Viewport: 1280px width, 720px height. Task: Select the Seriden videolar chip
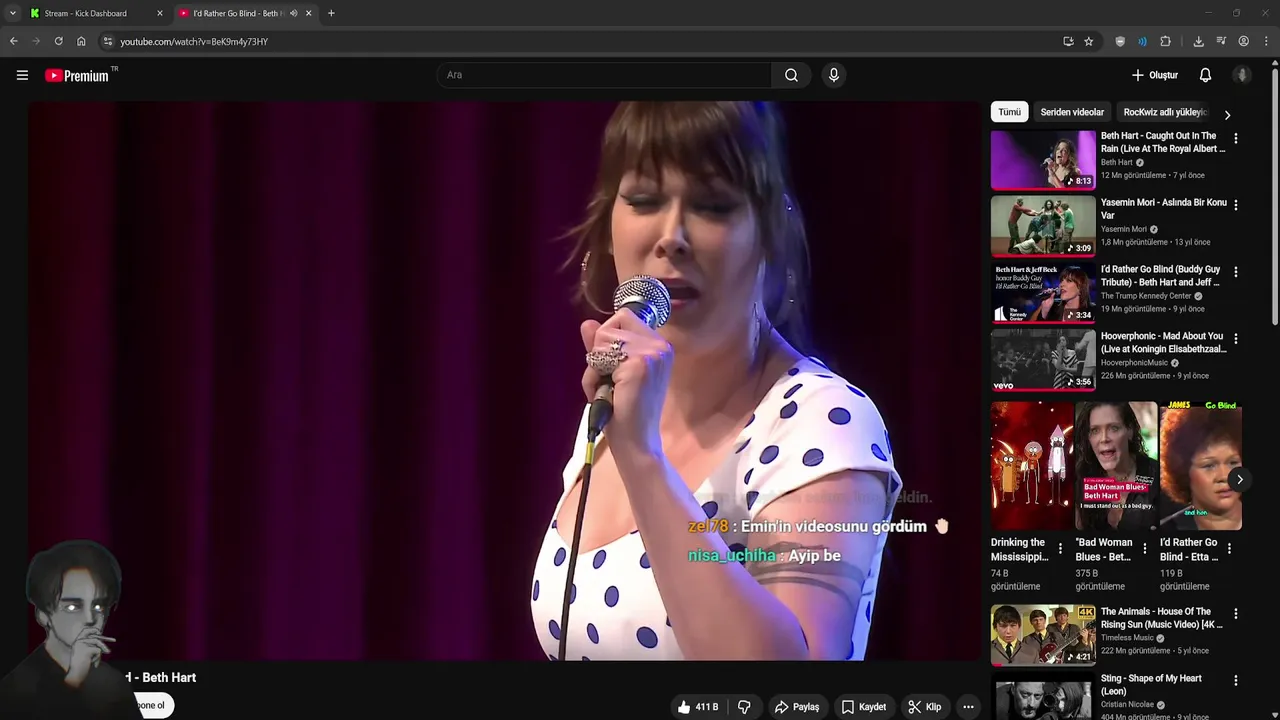click(x=1072, y=112)
